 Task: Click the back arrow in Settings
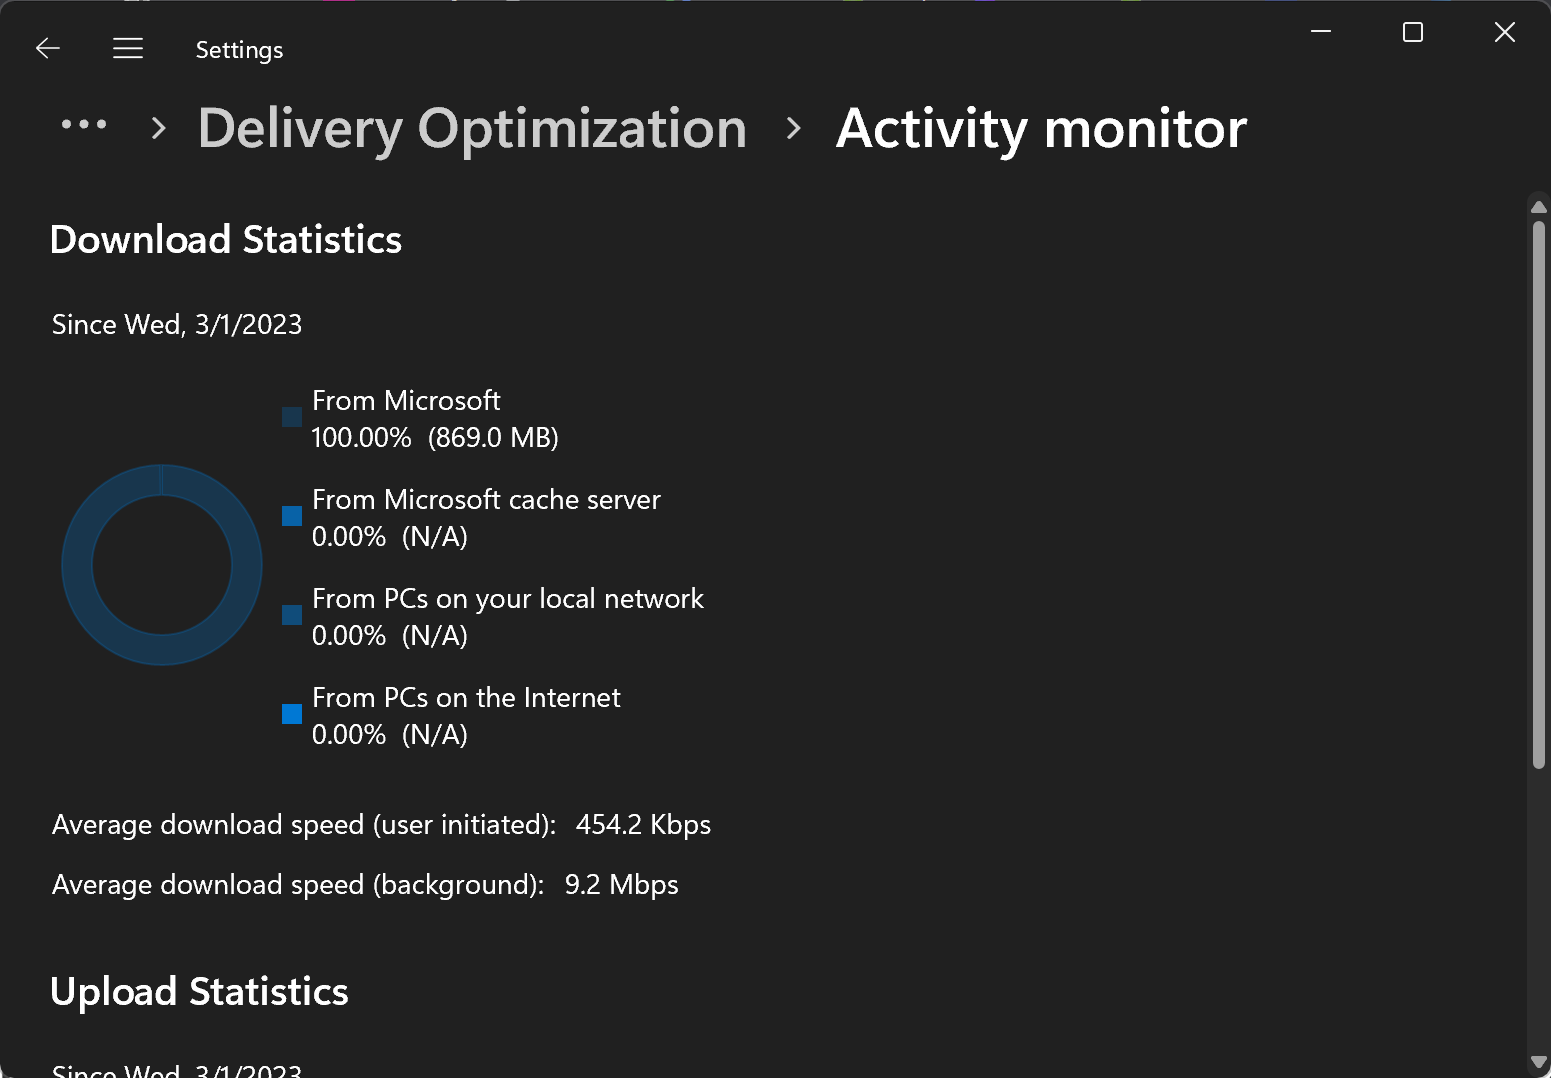(48, 48)
